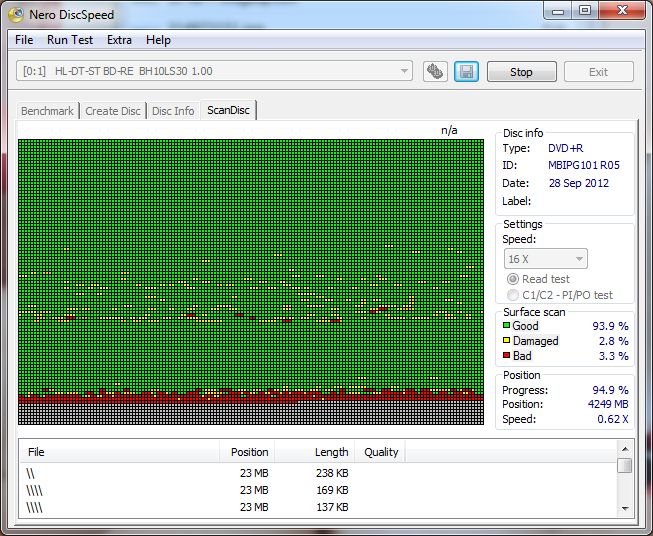653x536 pixels.
Task: Minimize the Nero DiscSpeed window
Action: point(558,10)
